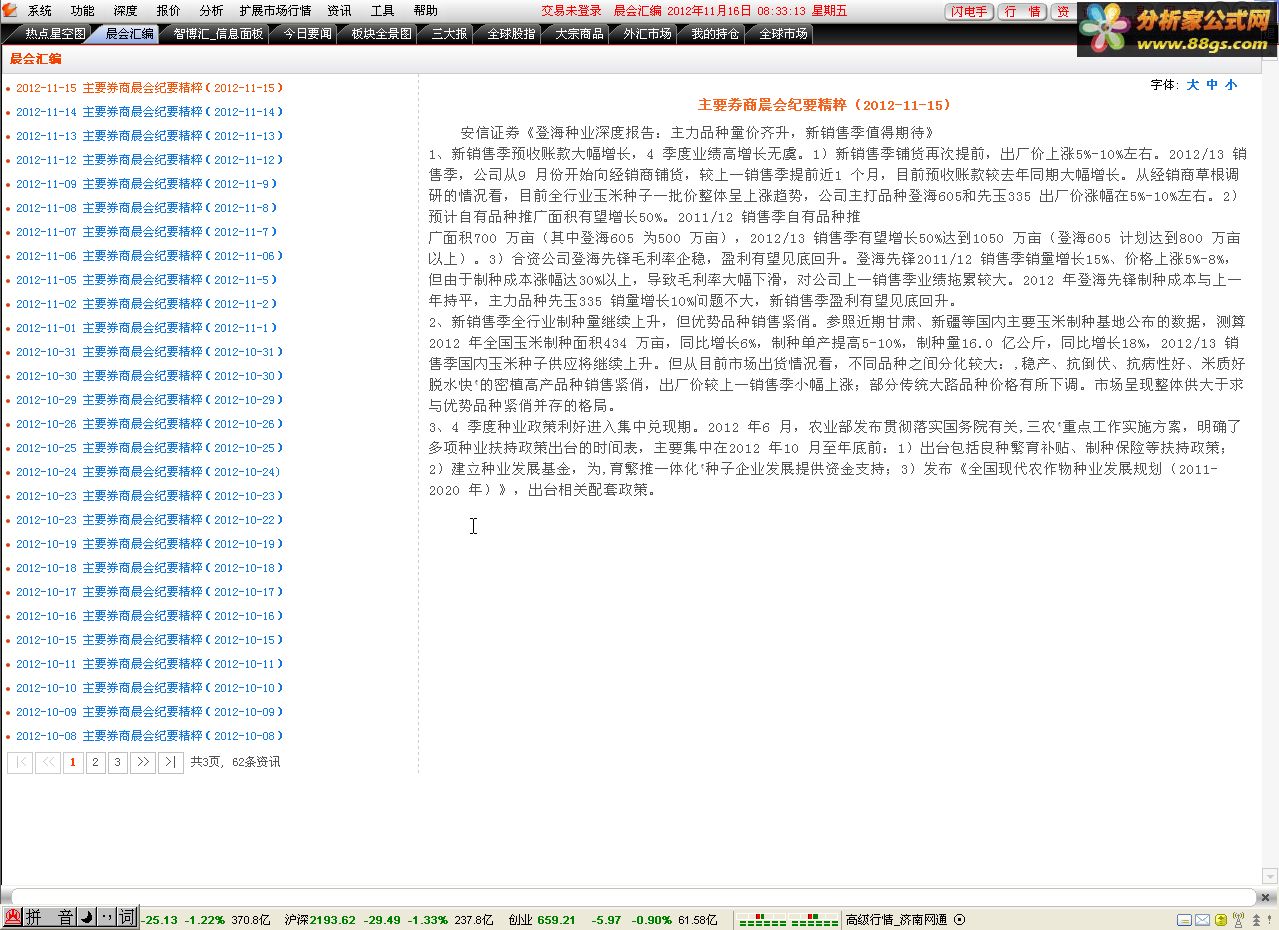Click the vertical scrollbar down arrow
Image resolution: width=1279 pixels, height=930 pixels.
(x=1270, y=876)
